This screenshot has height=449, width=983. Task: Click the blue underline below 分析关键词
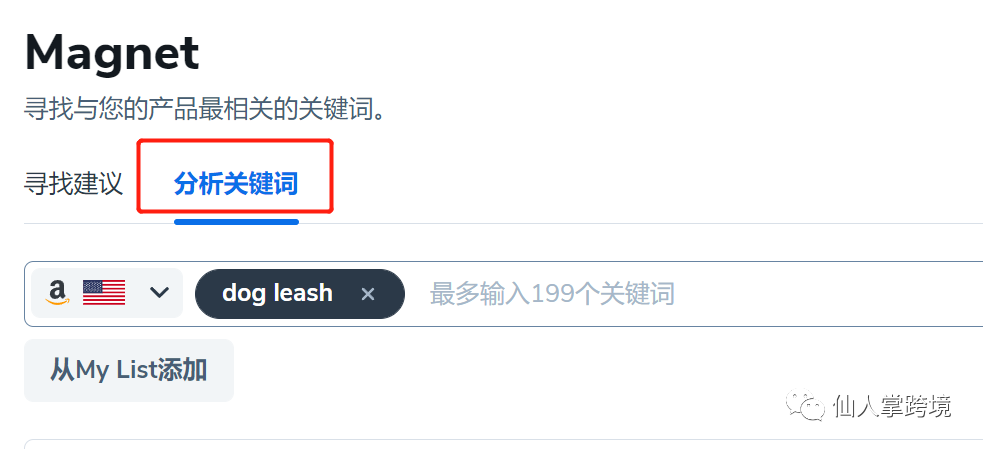(x=236, y=221)
